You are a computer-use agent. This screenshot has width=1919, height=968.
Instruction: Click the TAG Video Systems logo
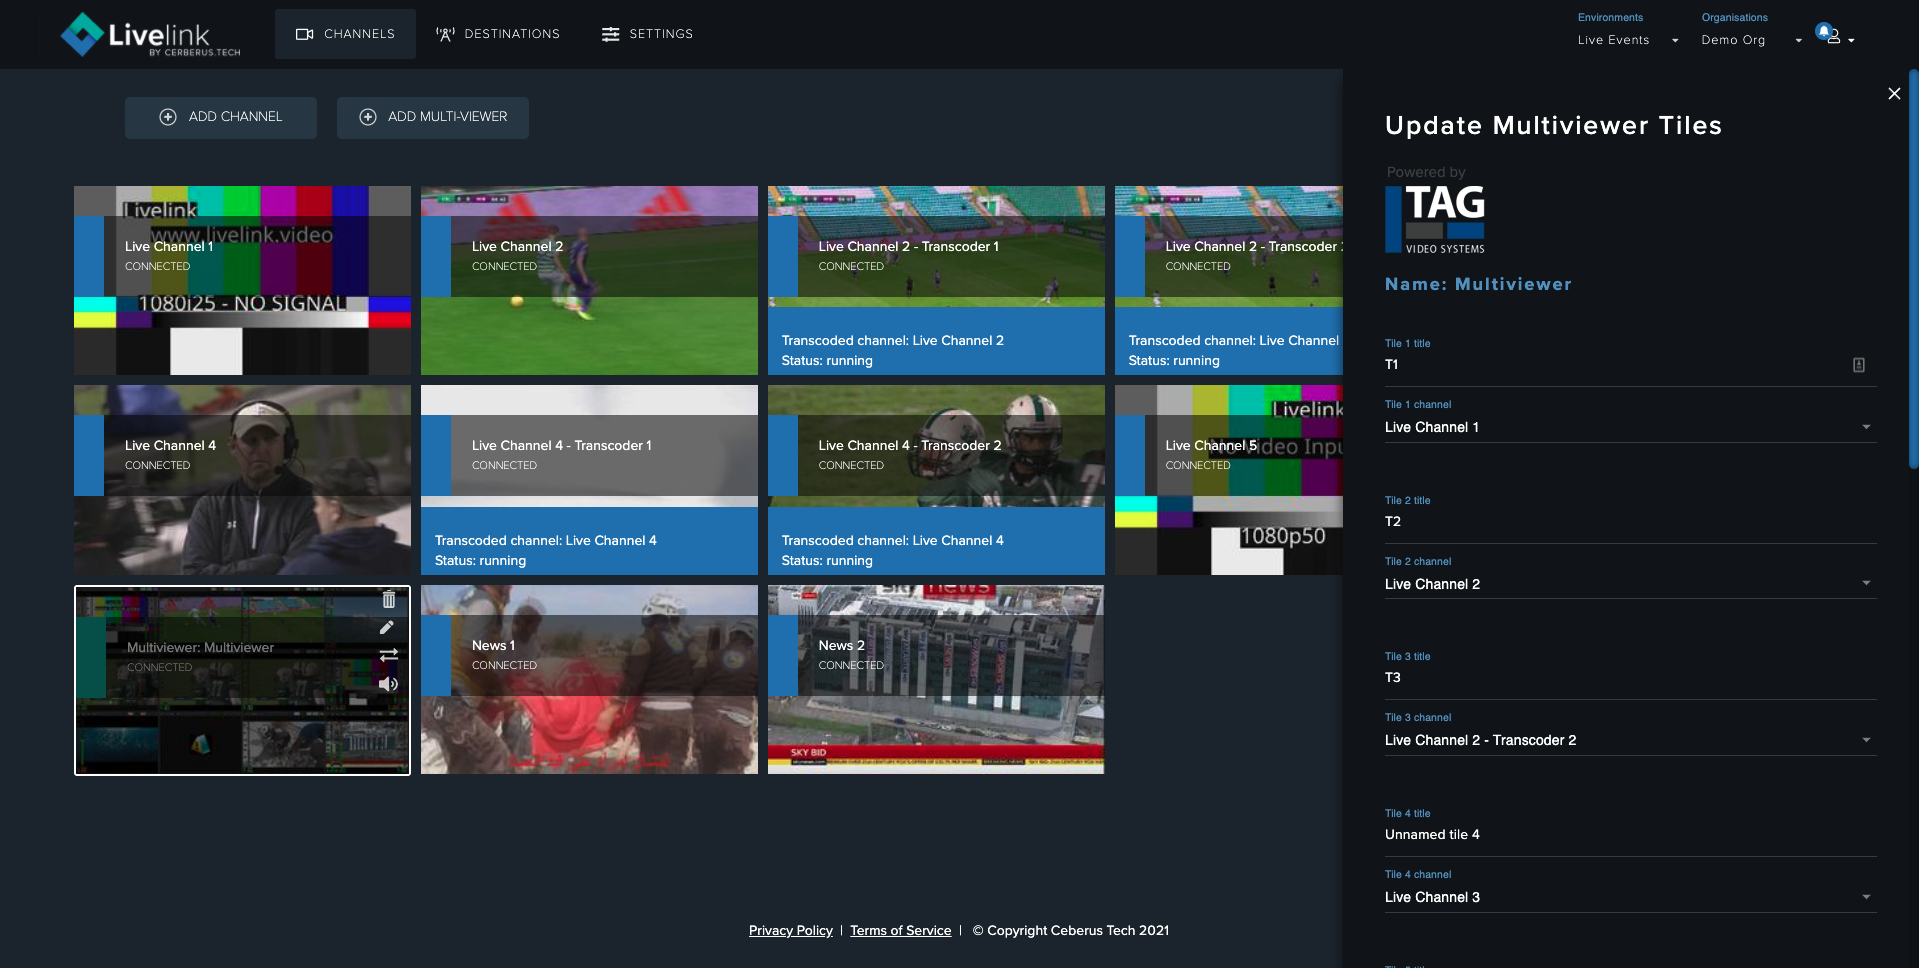(1435, 219)
